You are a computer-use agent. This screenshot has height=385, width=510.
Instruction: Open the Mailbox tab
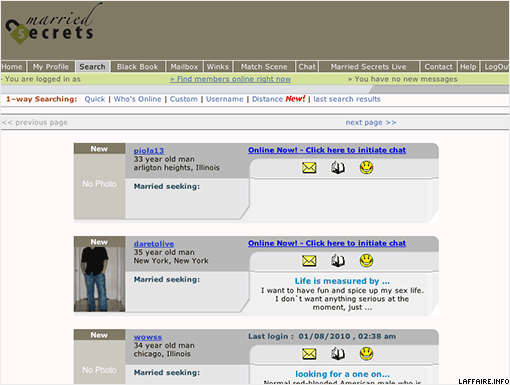pyautogui.click(x=184, y=67)
